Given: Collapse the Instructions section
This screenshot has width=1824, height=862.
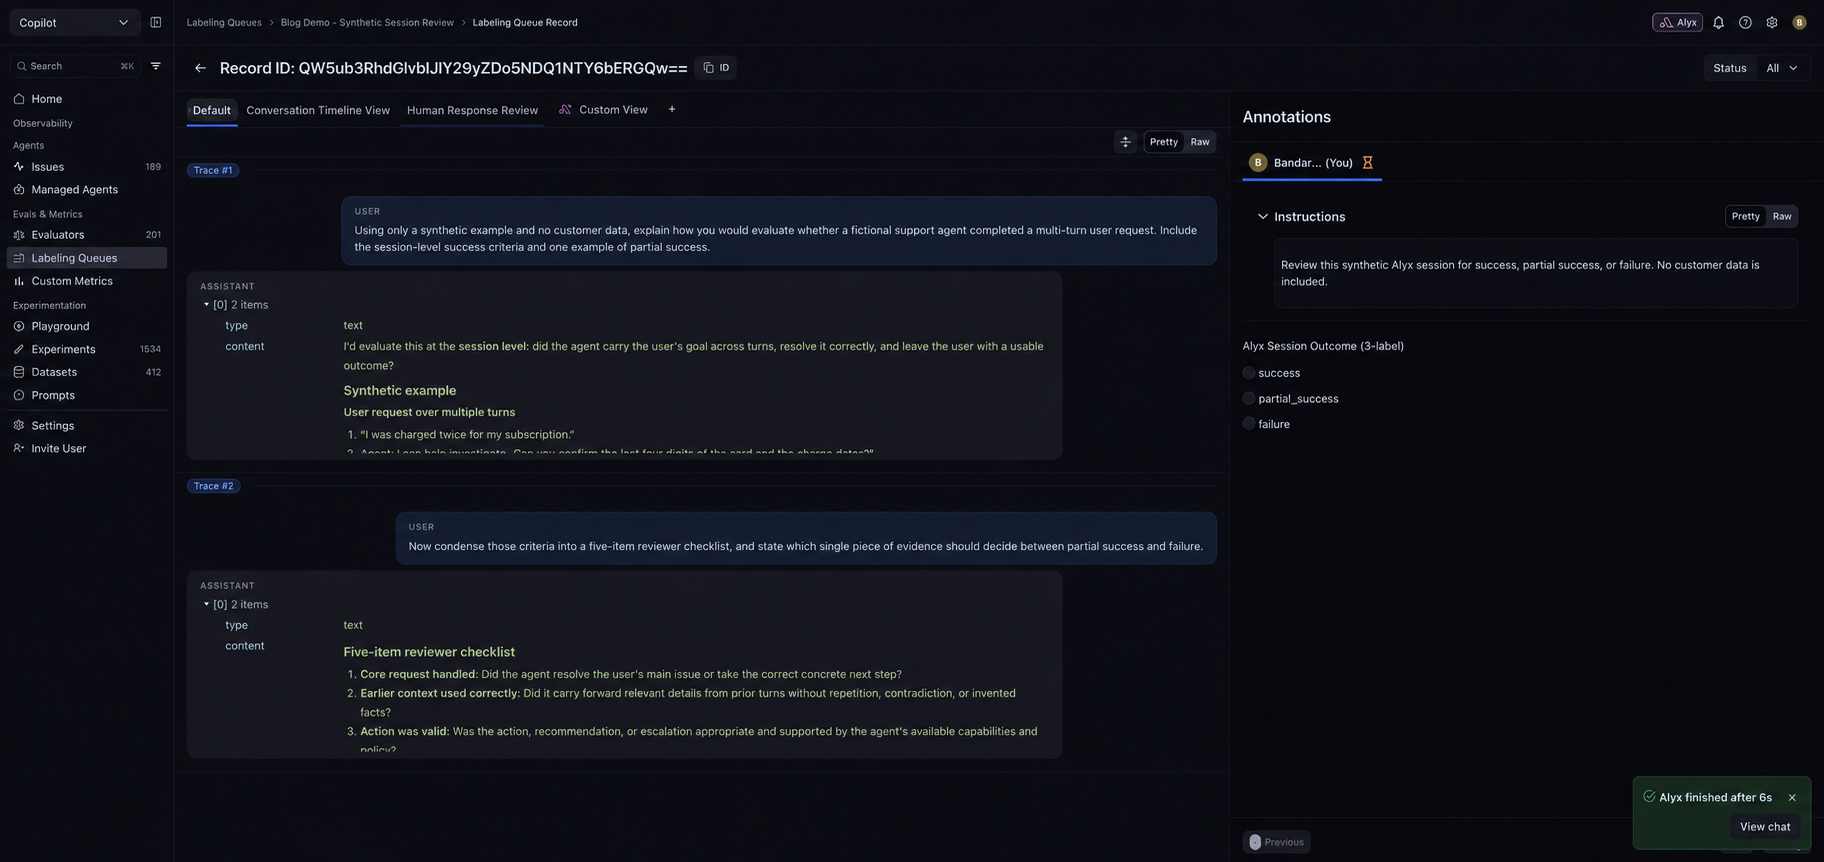Looking at the screenshot, I should [1263, 217].
